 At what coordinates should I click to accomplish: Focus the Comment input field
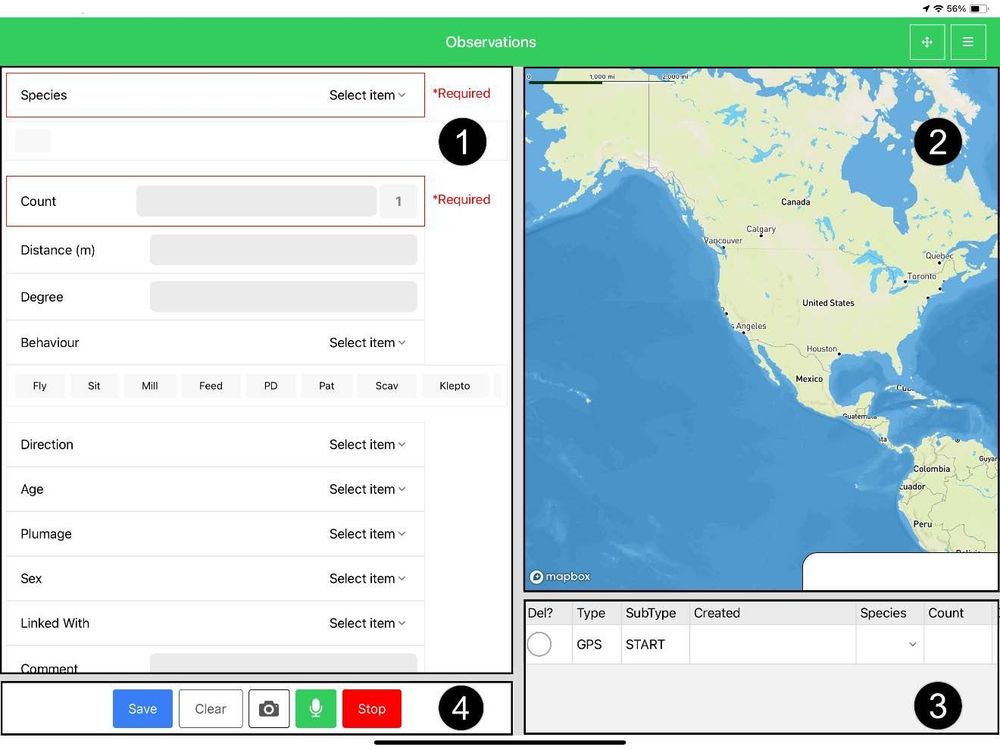pyautogui.click(x=284, y=663)
